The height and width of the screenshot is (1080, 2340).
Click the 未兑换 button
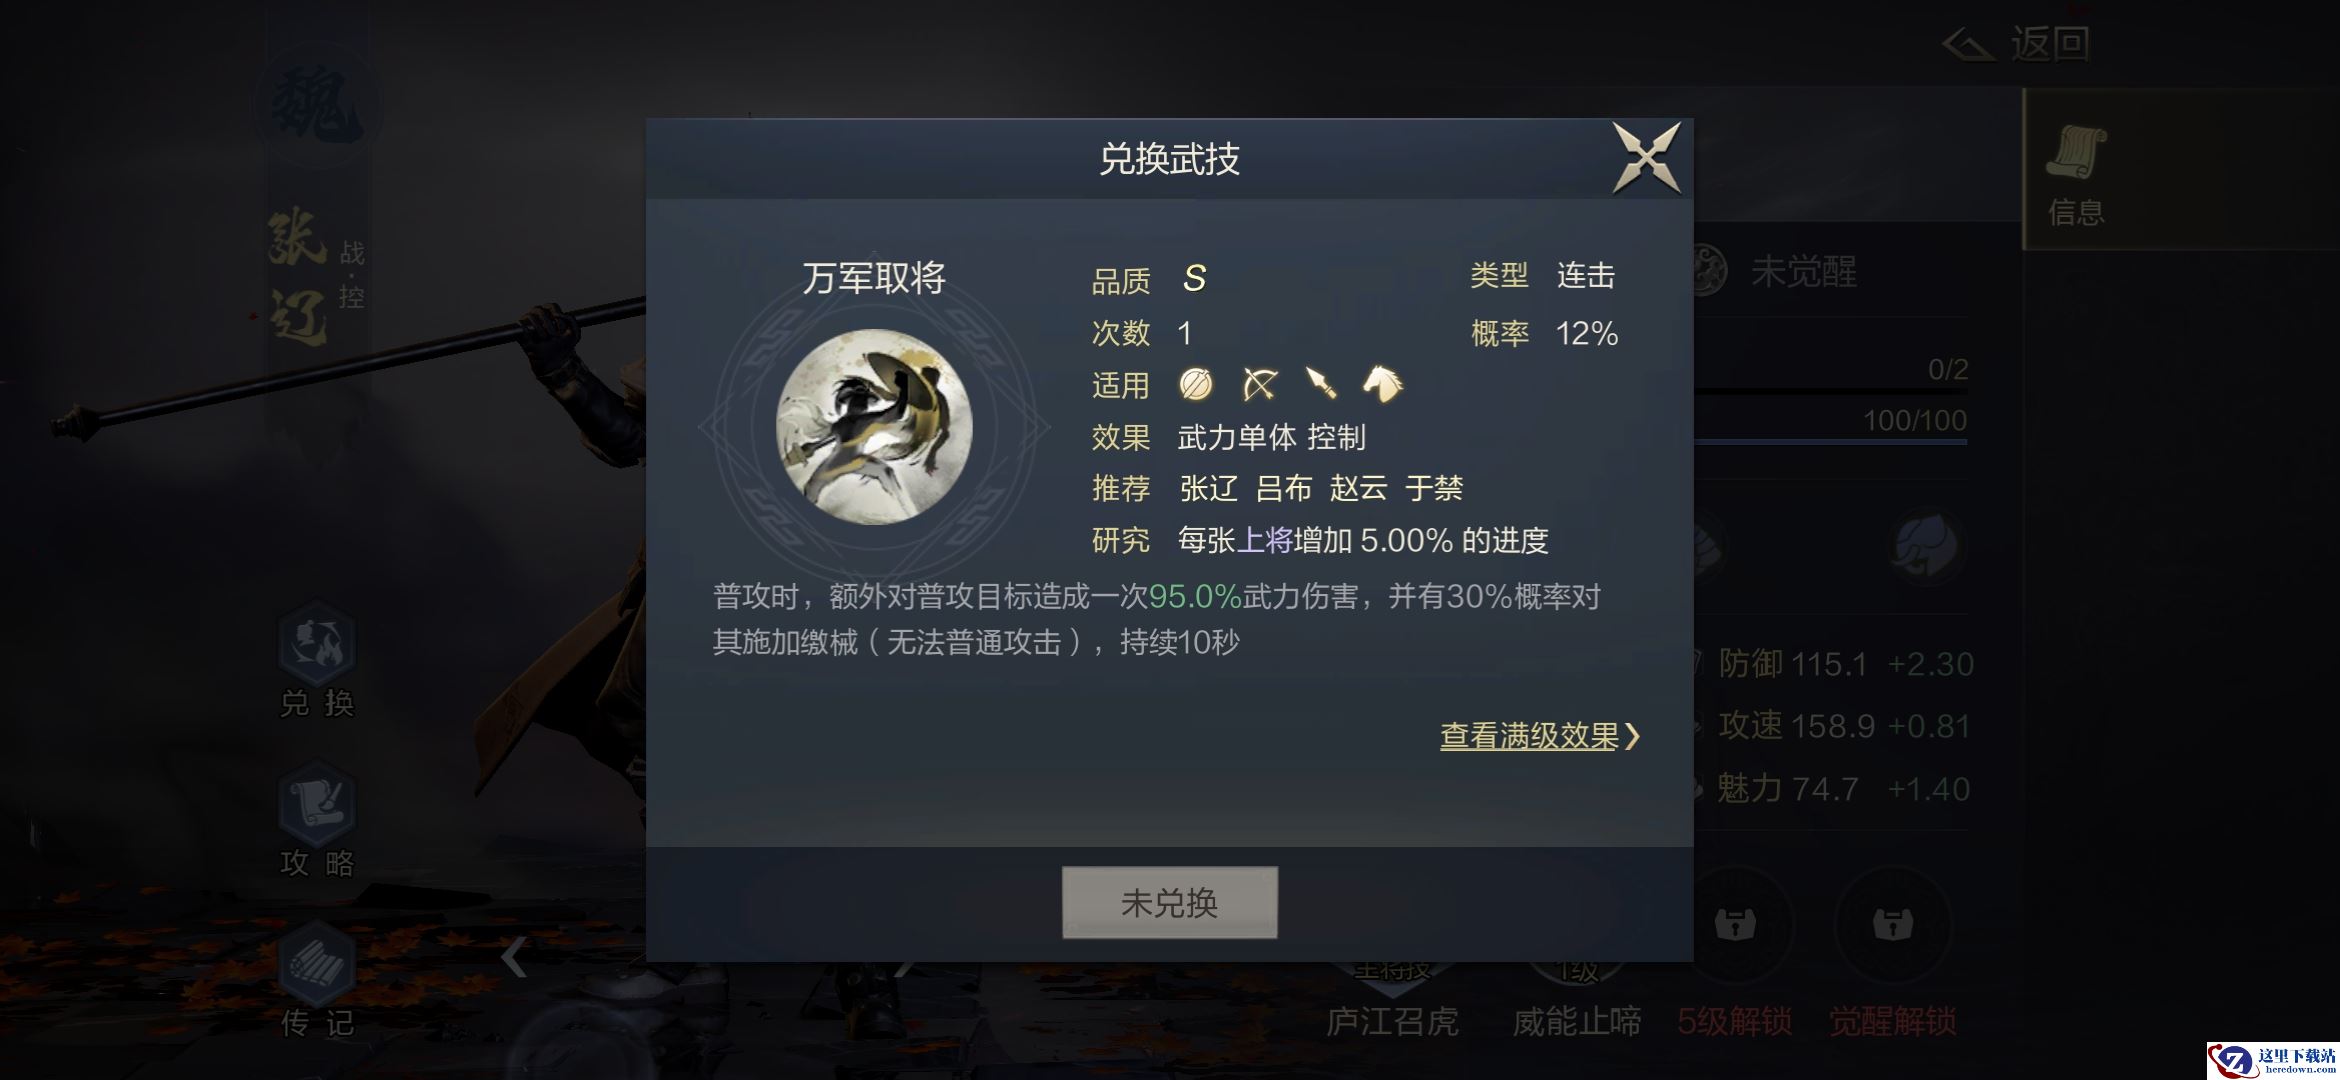pos(1169,903)
